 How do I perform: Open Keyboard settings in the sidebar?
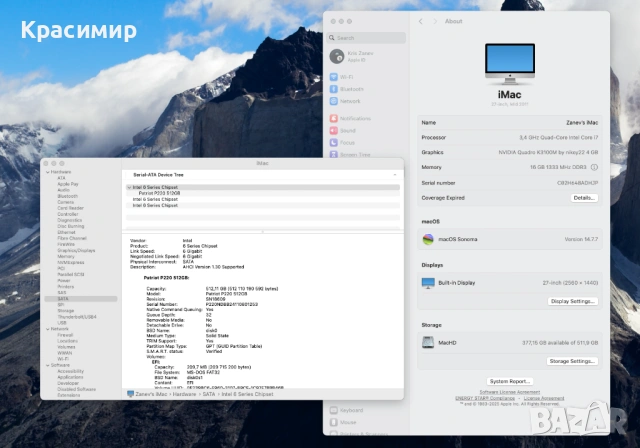[x=346, y=410]
